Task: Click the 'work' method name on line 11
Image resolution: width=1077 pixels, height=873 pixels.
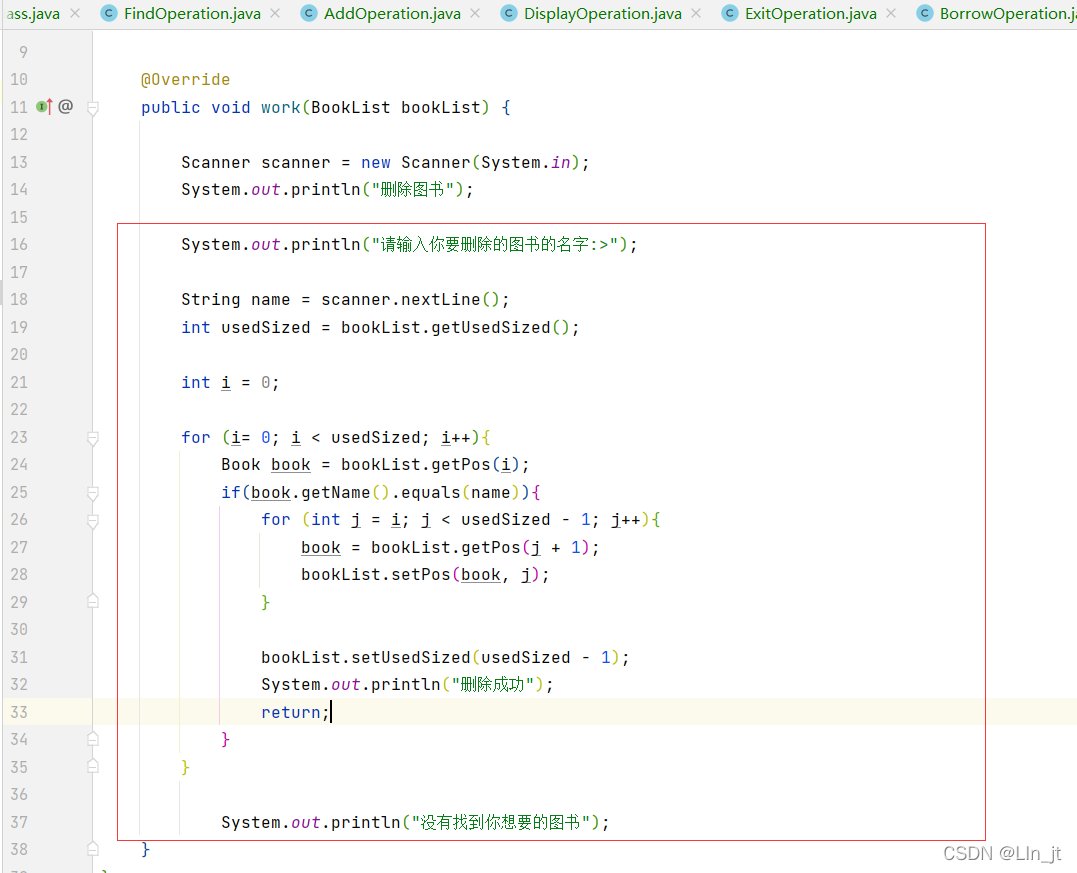Action: click(x=280, y=108)
